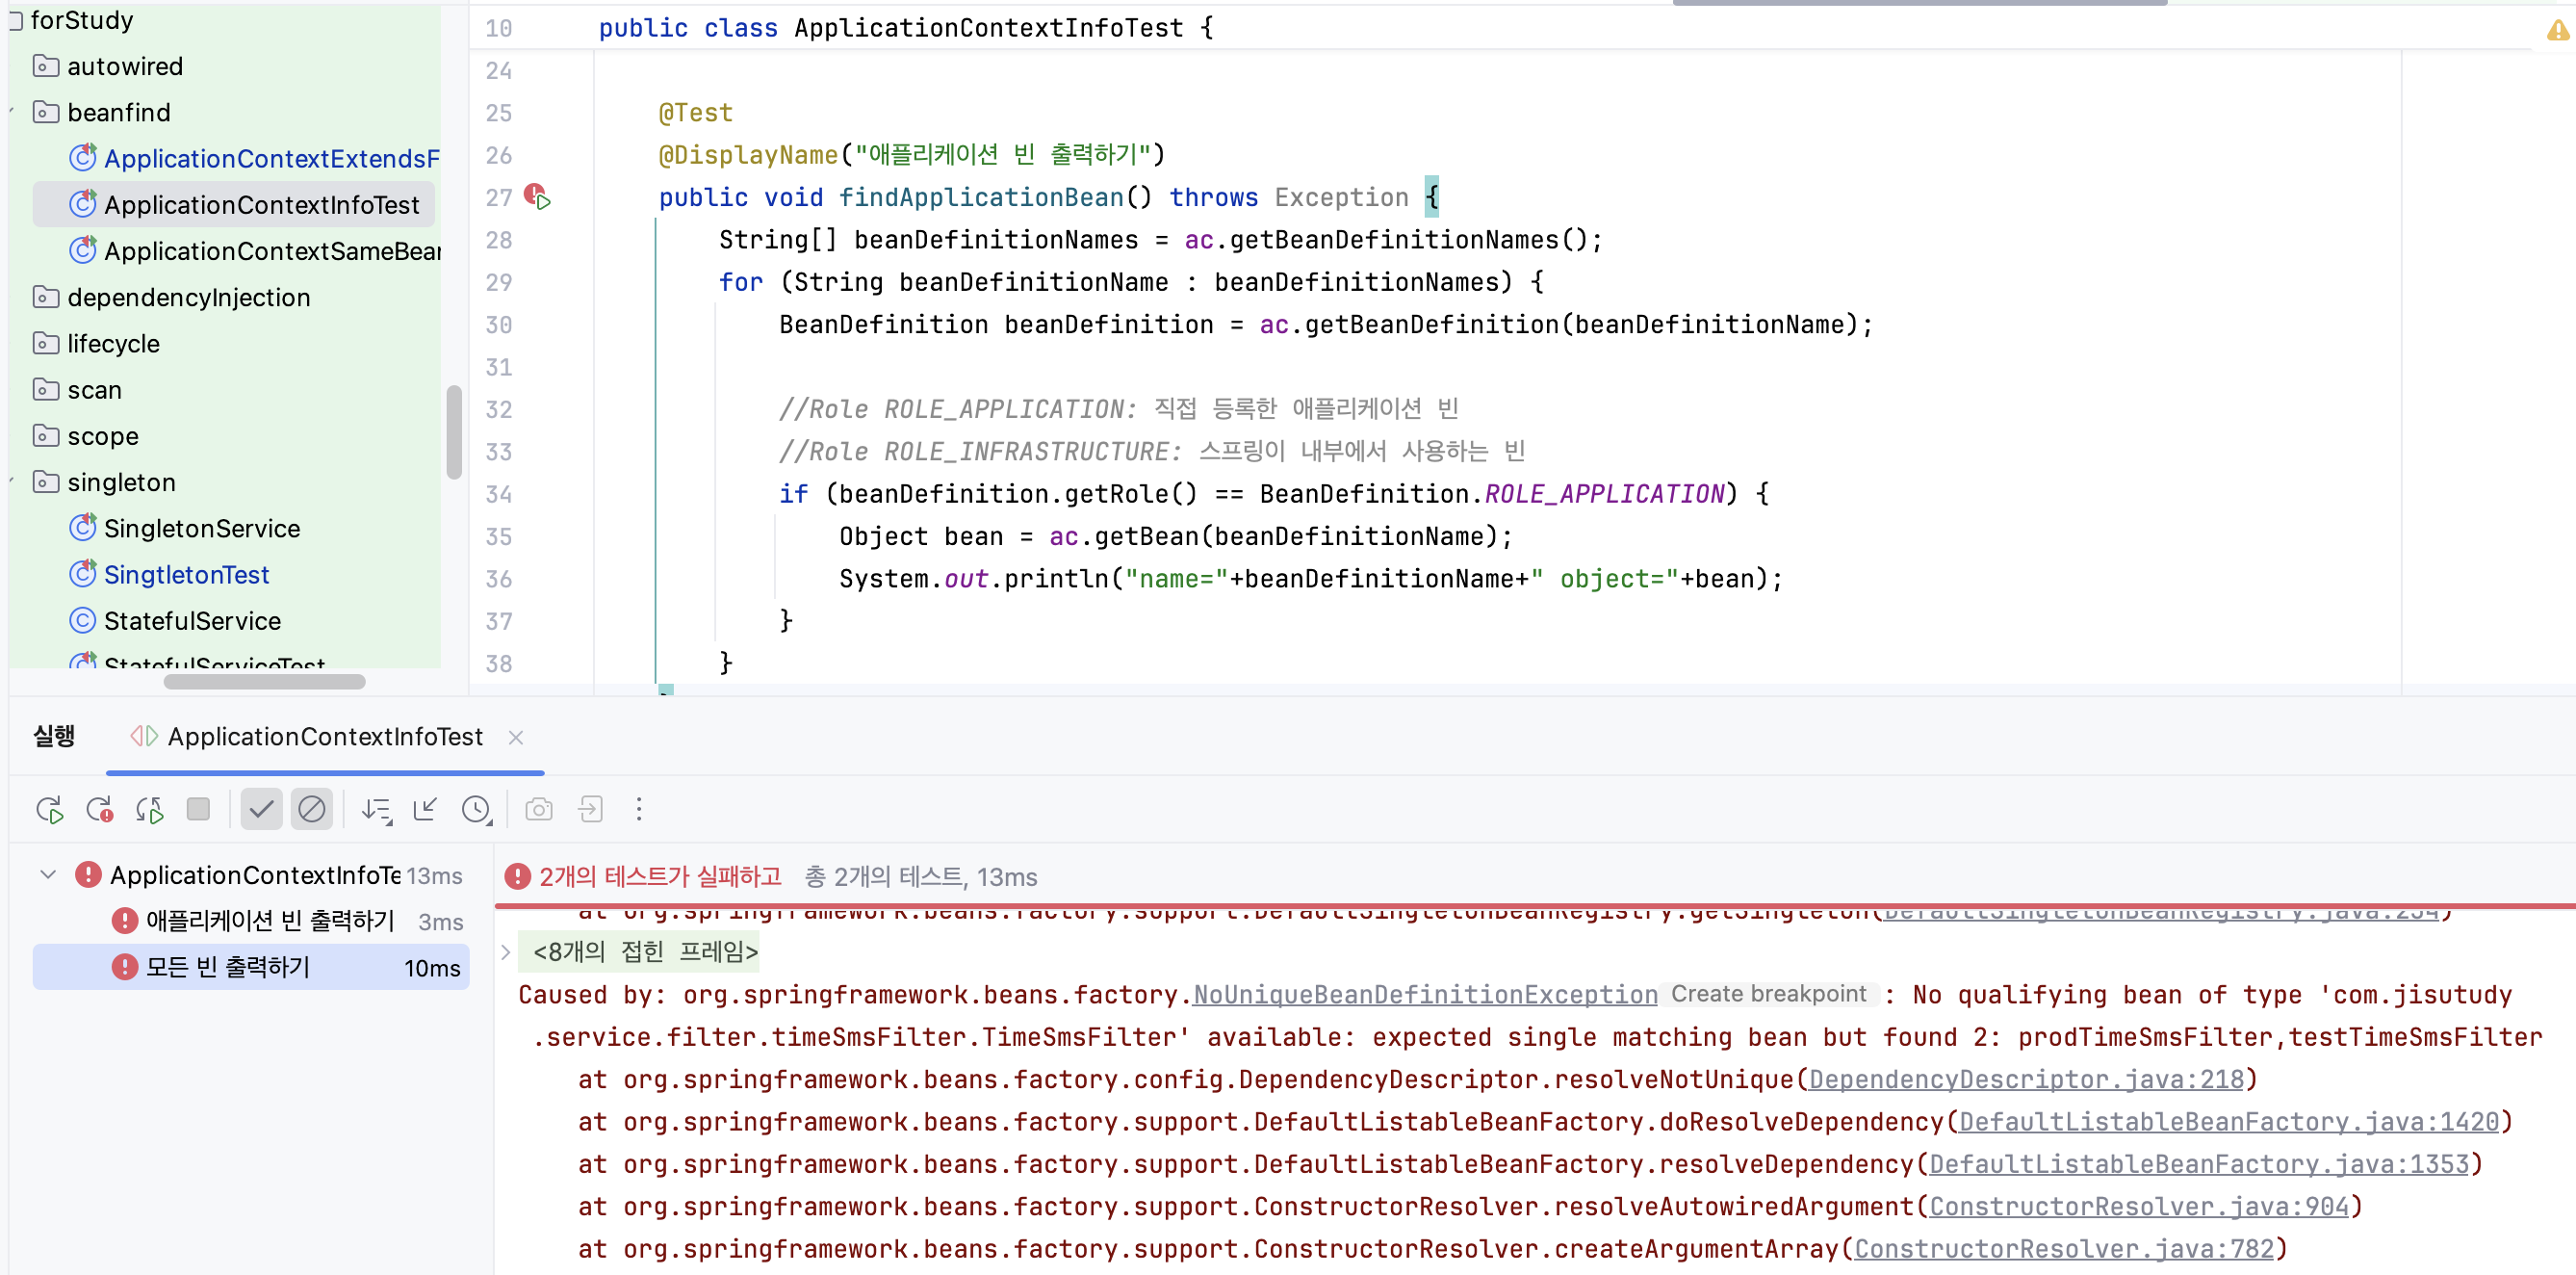Viewport: 2576px width, 1275px height.
Task: Toggle show ignored tests button
Action: [x=312, y=809]
